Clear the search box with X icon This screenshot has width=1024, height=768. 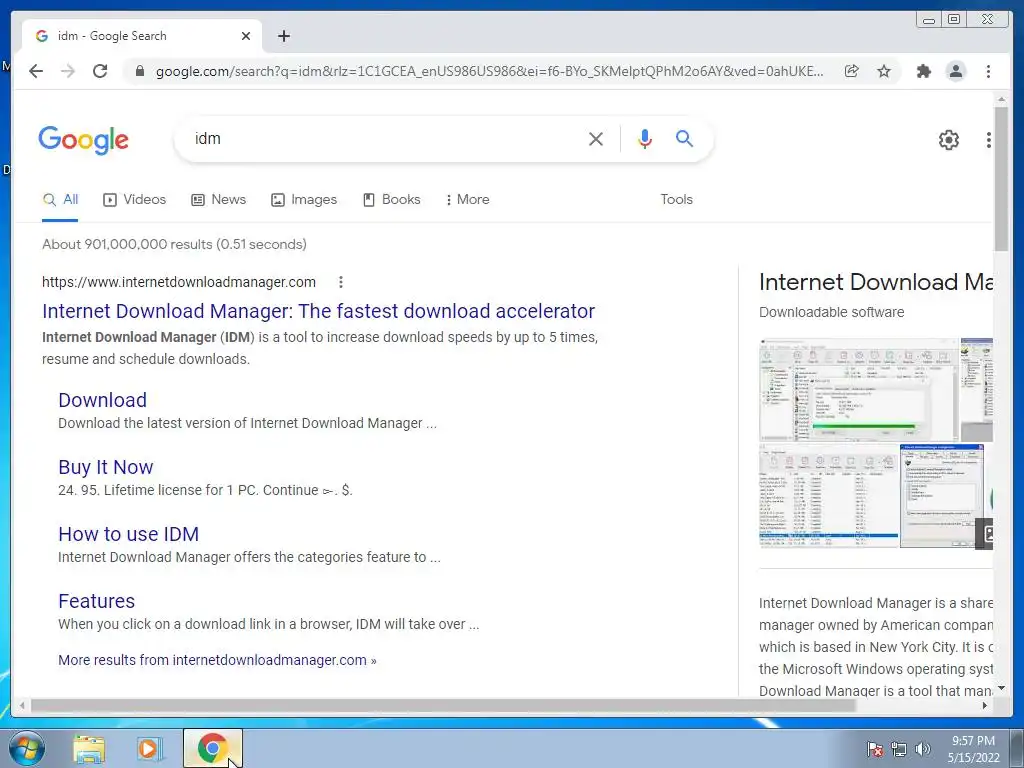click(596, 138)
